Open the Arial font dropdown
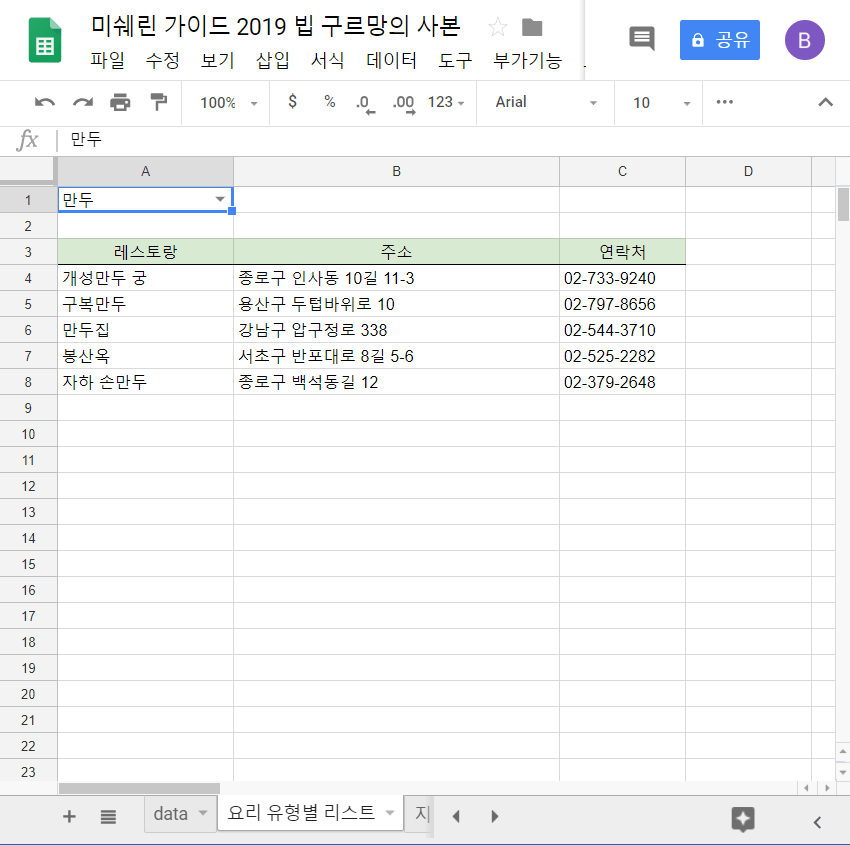 [x=548, y=102]
